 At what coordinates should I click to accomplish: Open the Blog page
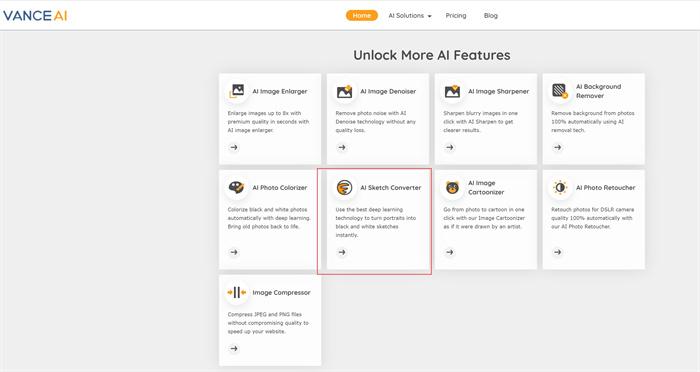491,16
